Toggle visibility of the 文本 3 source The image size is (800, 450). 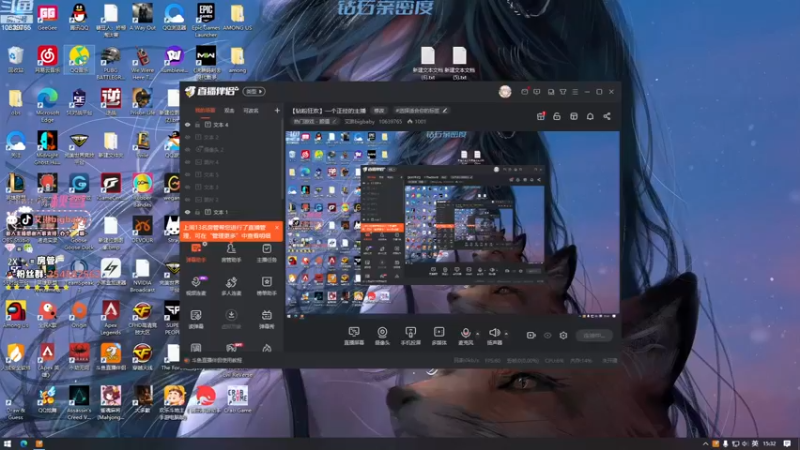tap(187, 187)
